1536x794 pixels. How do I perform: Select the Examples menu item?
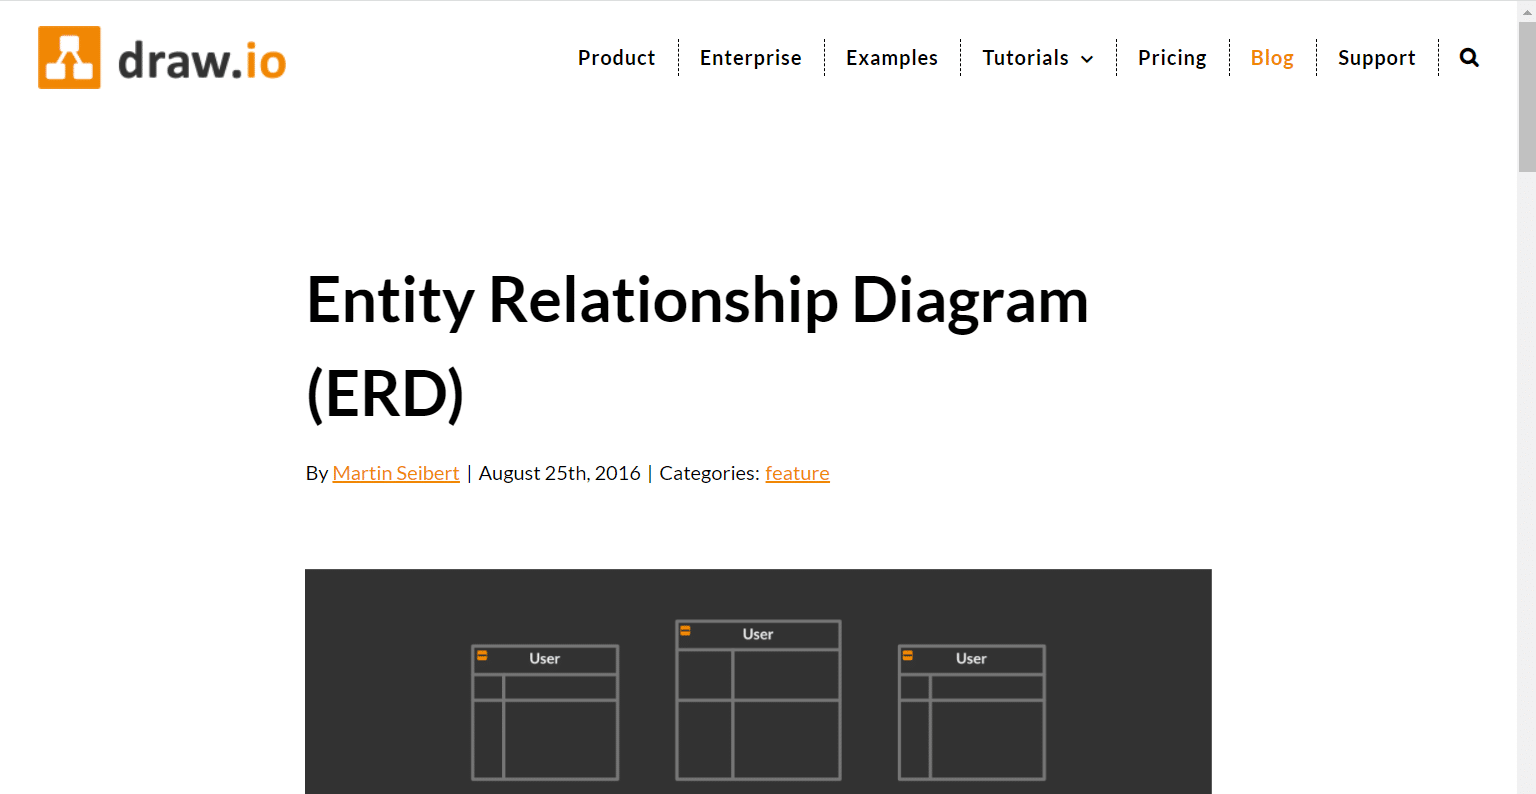pyautogui.click(x=892, y=58)
